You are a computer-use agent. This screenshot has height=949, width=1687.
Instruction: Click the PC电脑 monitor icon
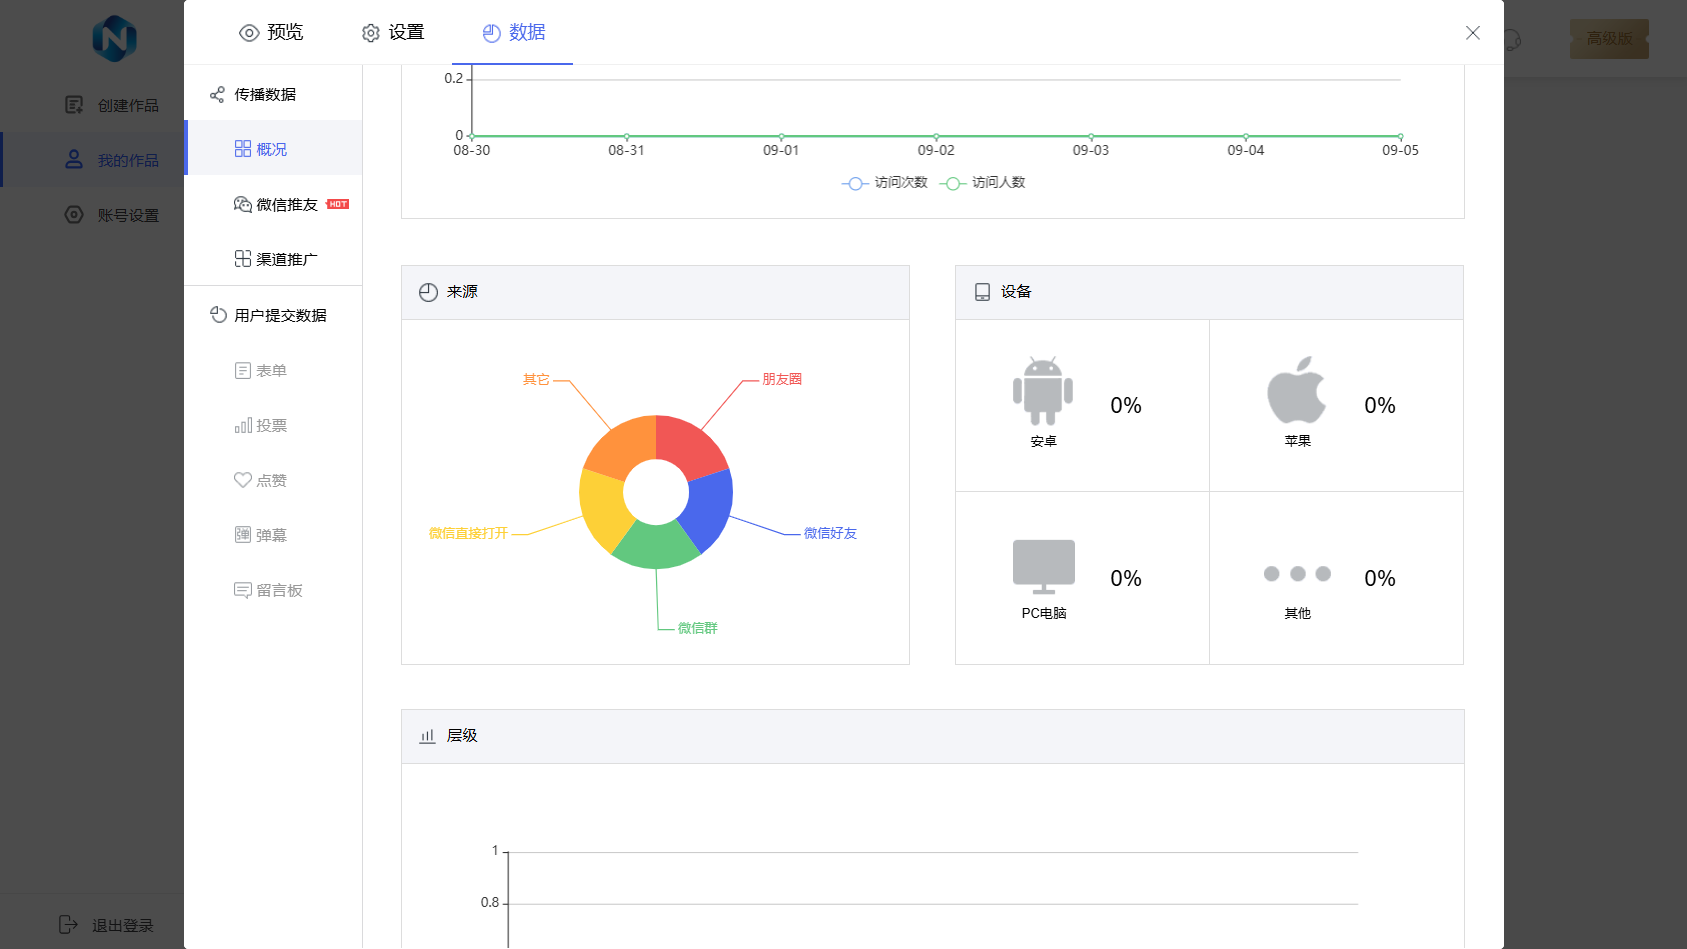(1043, 565)
